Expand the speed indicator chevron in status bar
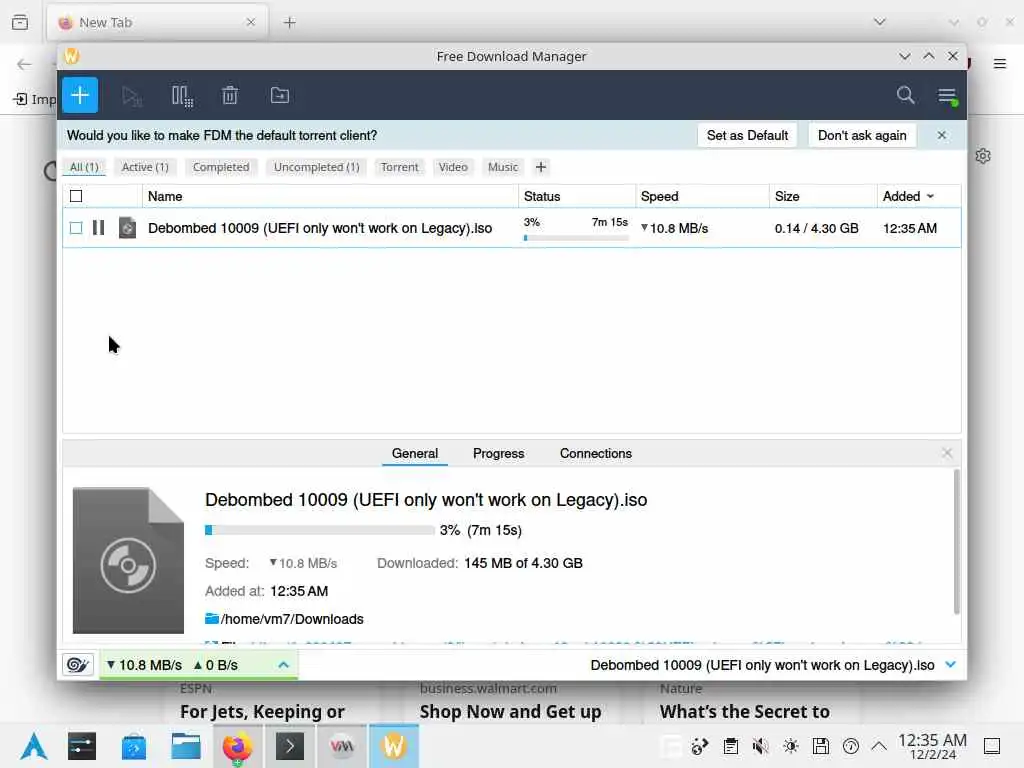 tap(283, 665)
